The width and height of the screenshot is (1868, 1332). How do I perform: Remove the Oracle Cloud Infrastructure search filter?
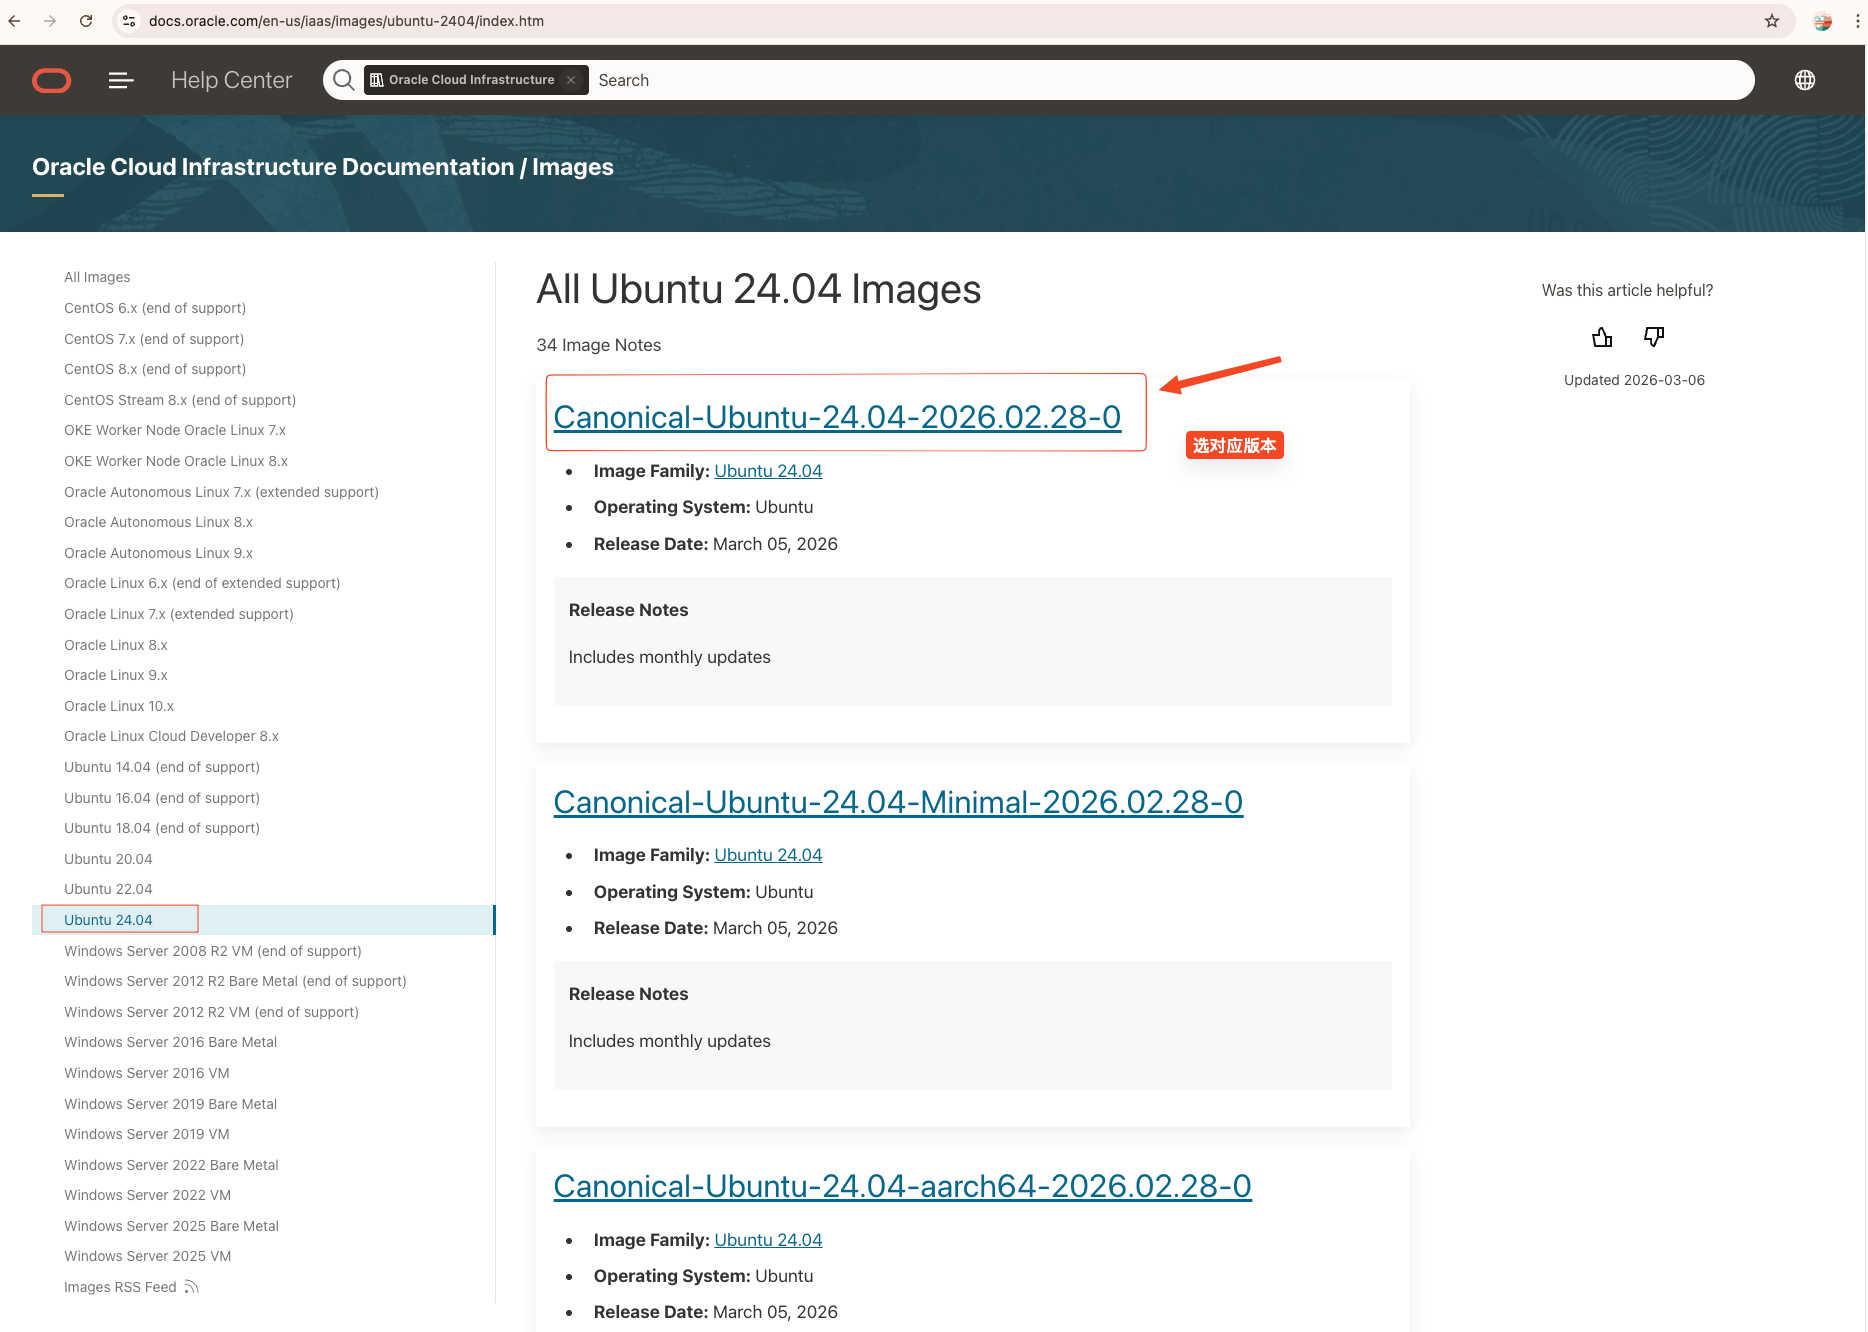click(571, 80)
